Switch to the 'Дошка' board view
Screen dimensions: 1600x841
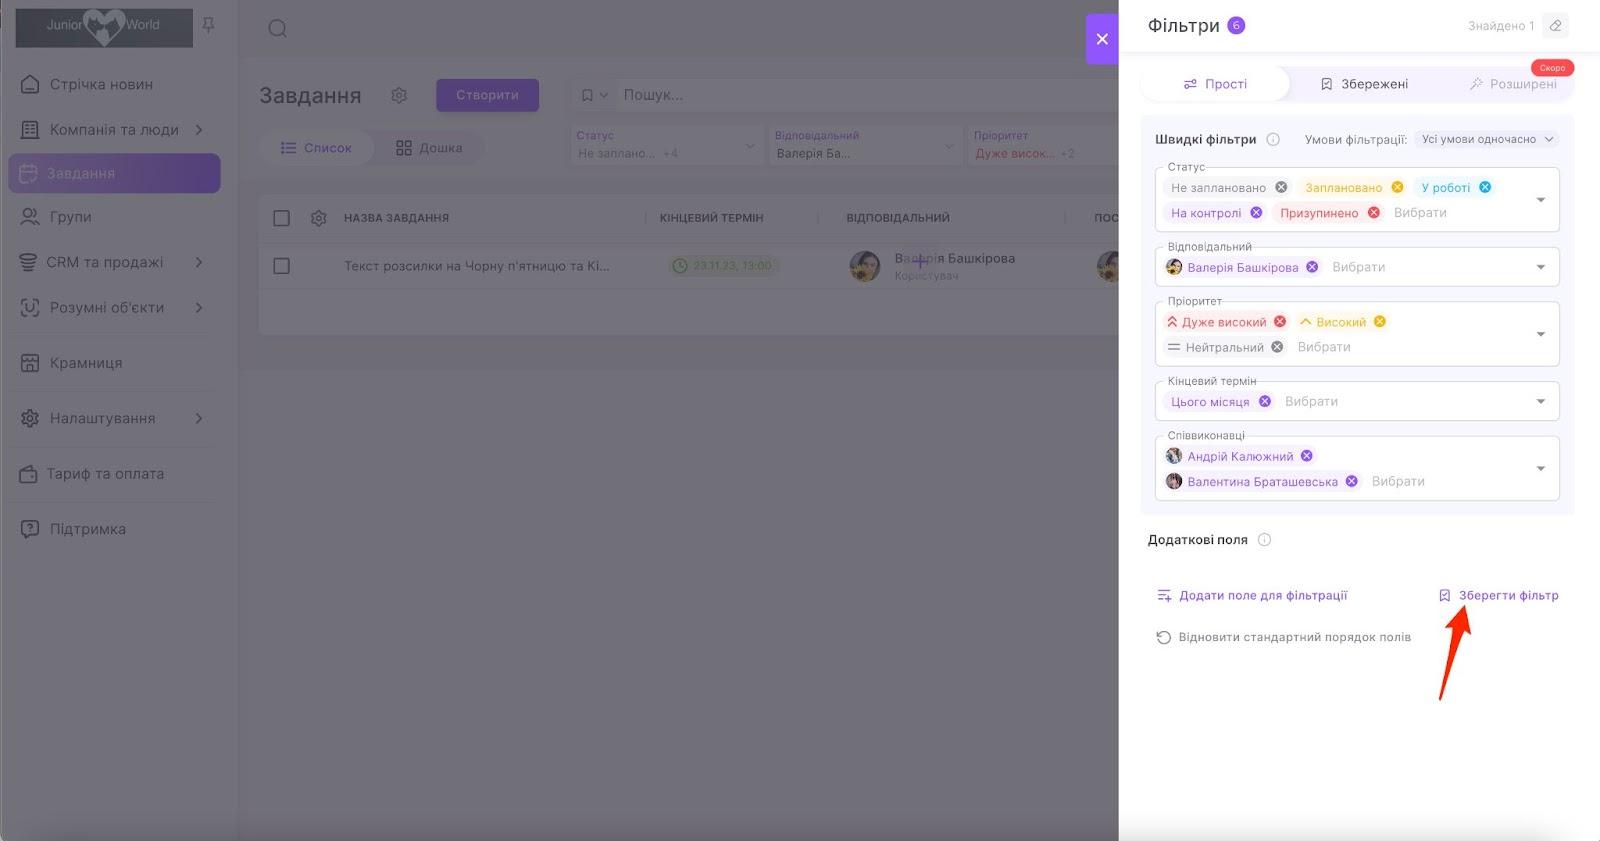click(429, 148)
